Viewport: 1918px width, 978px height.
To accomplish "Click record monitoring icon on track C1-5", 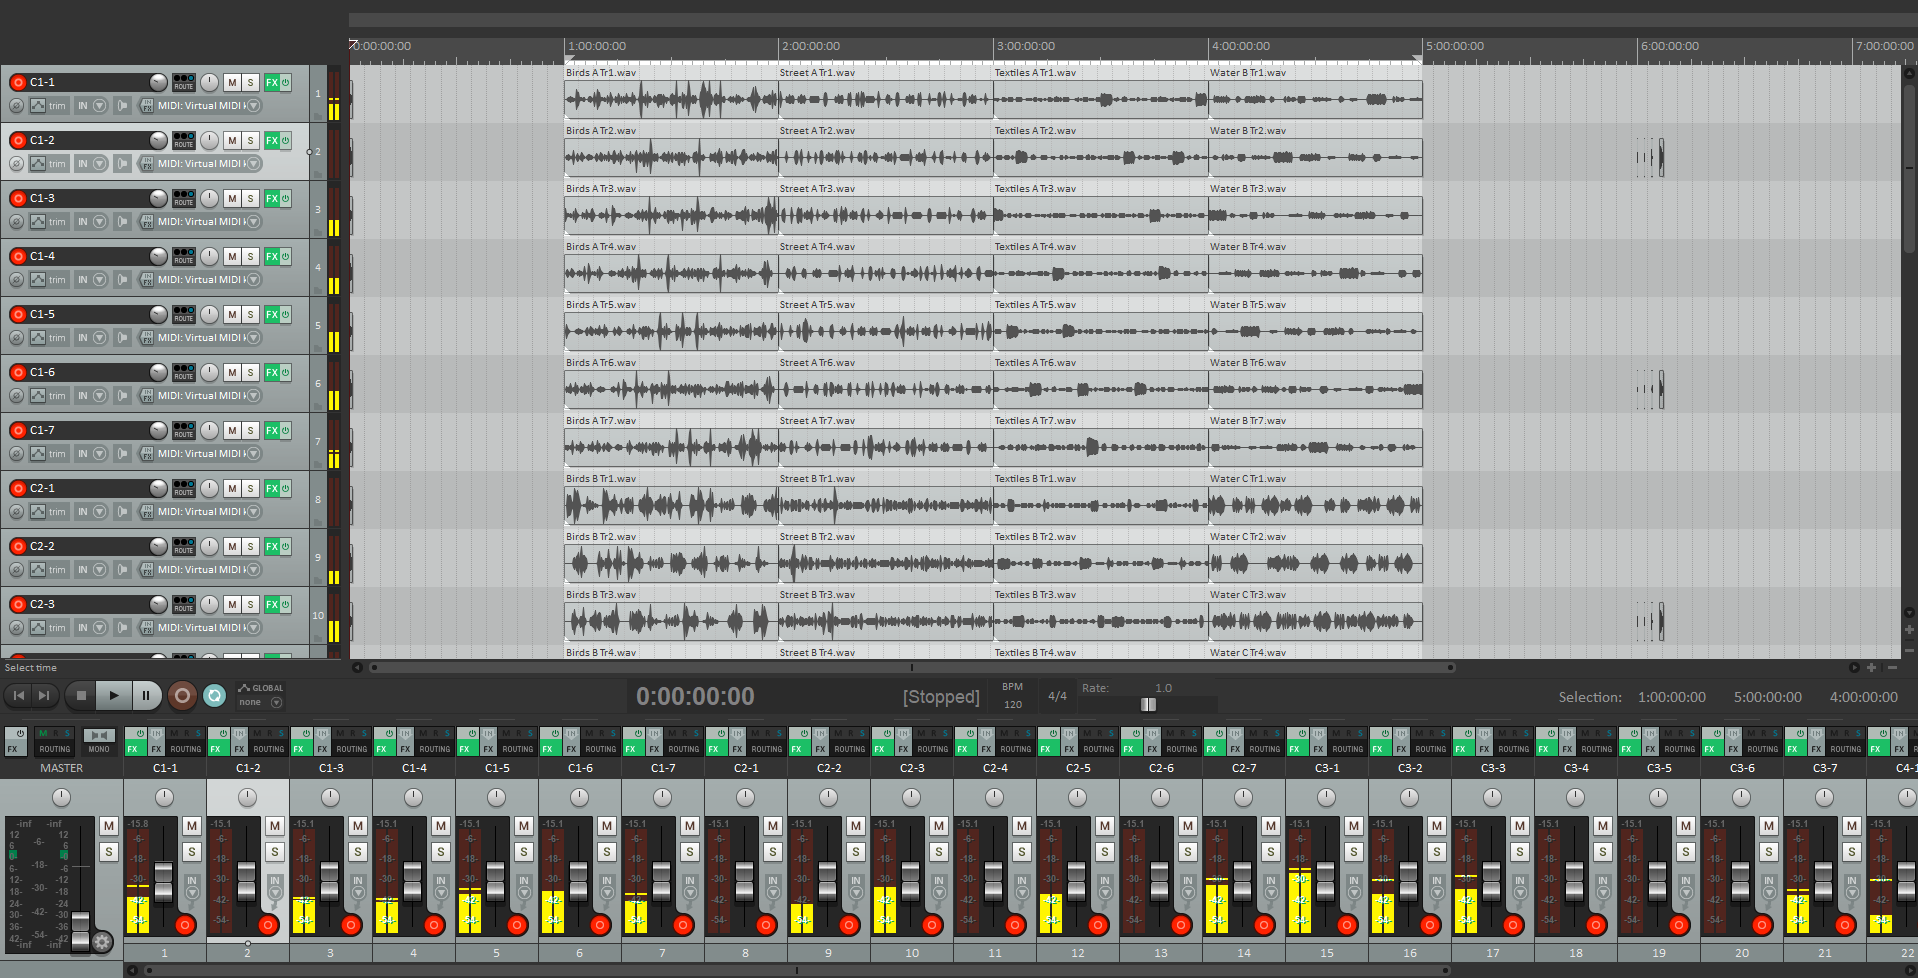I will tap(122, 337).
